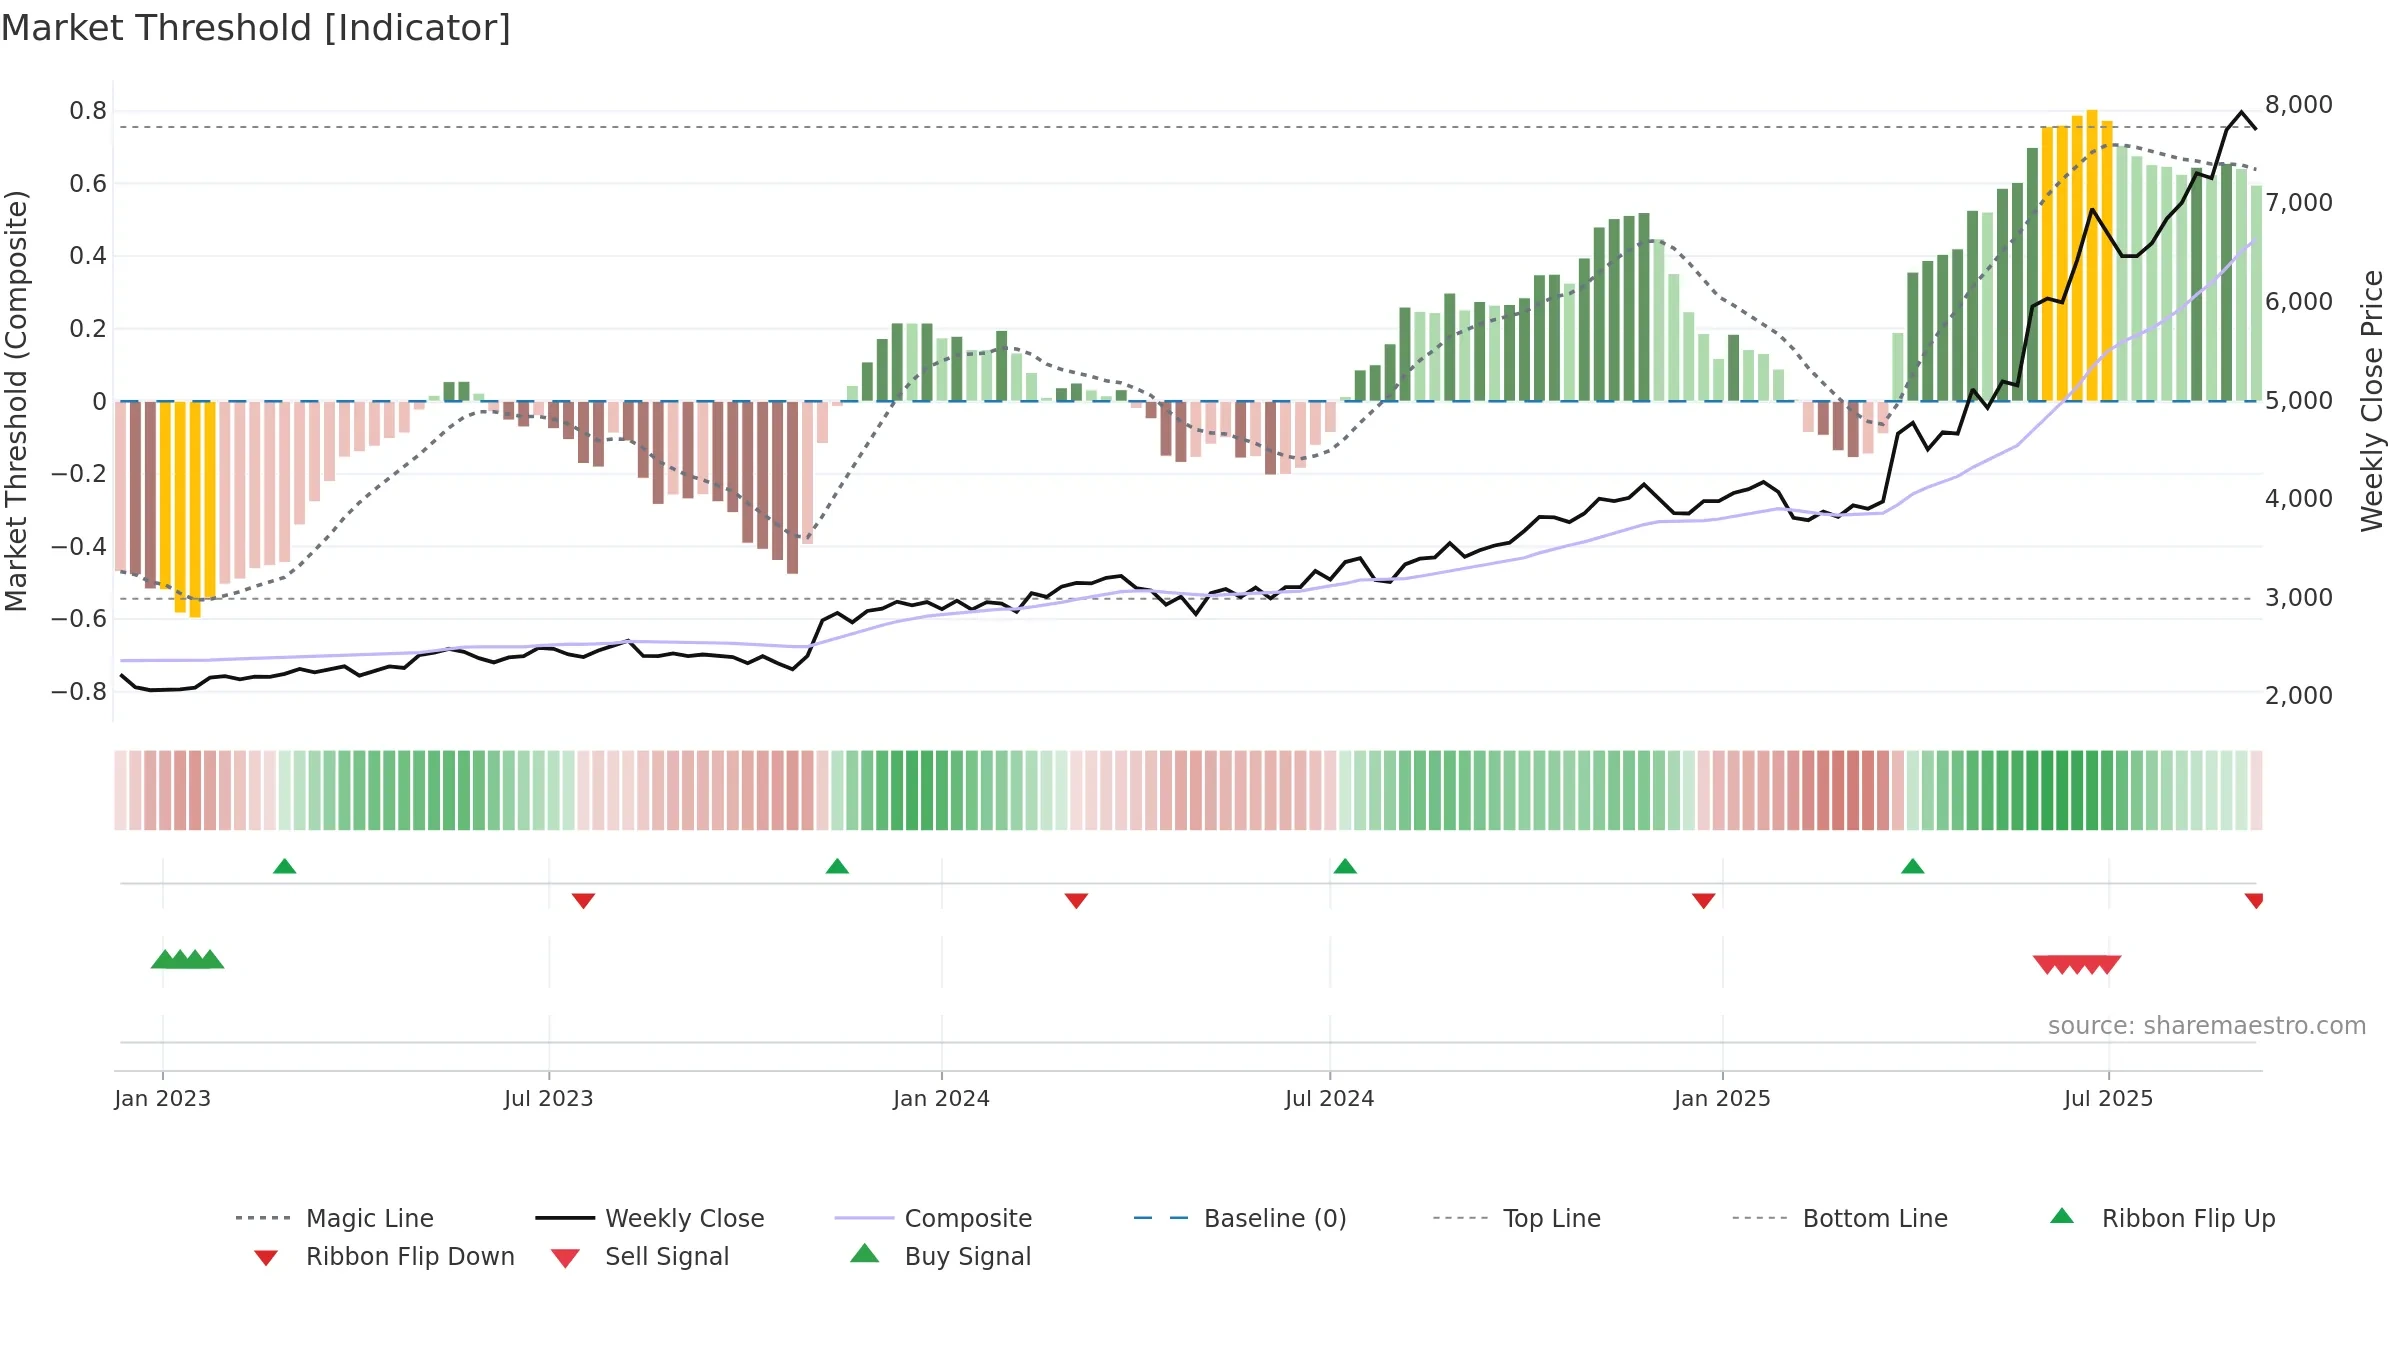Screen dimensions: 2400x1350
Task: Select the red Ribbon Flip Down marker at Jul 2023
Action: click(x=583, y=901)
